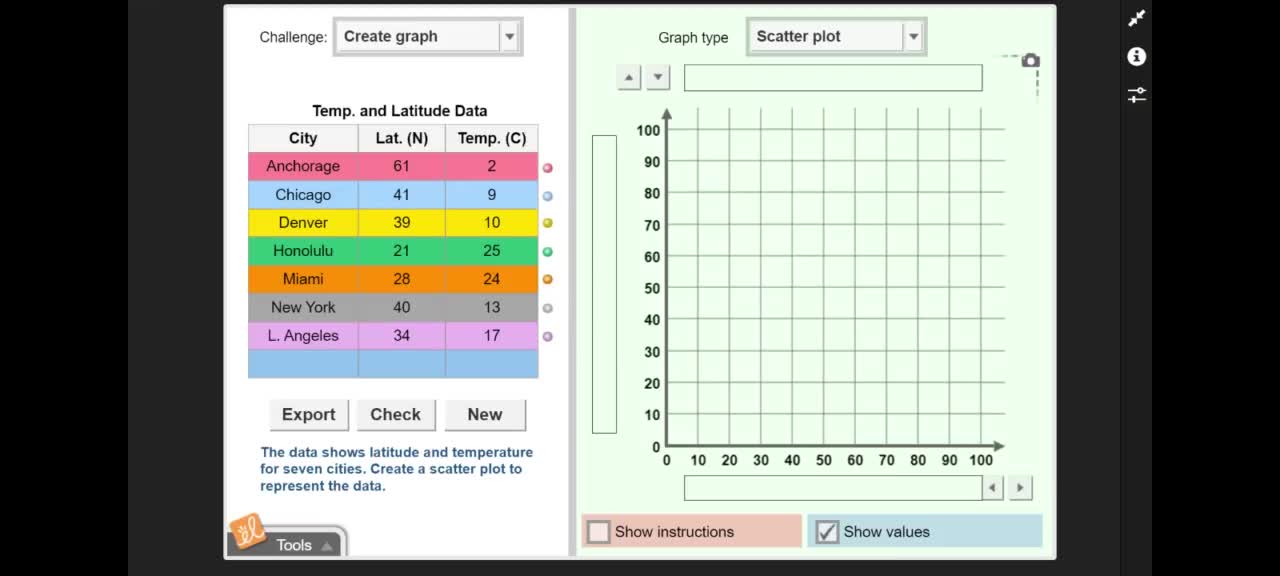Click the colored dot next to Anchorage

point(547,168)
